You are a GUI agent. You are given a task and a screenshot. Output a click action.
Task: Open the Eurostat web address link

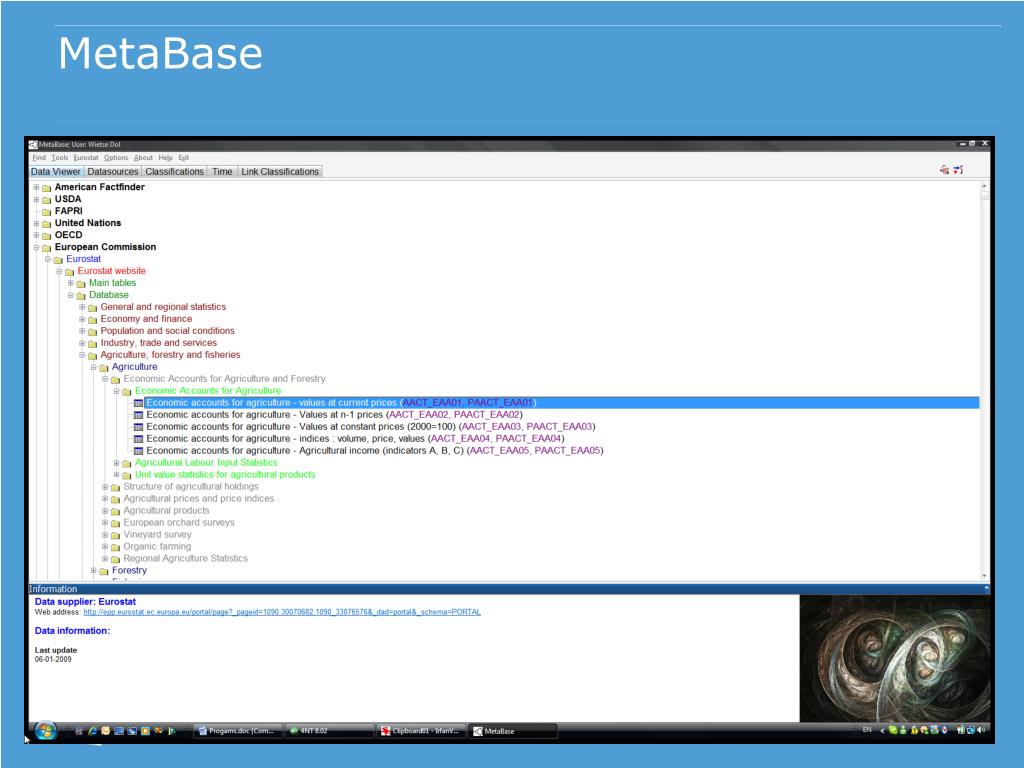coord(282,613)
